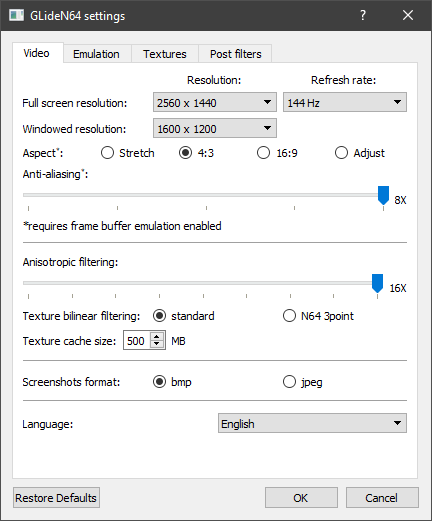The height and width of the screenshot is (521, 432).
Task: Select the Stretch aspect option
Action: tap(128, 153)
